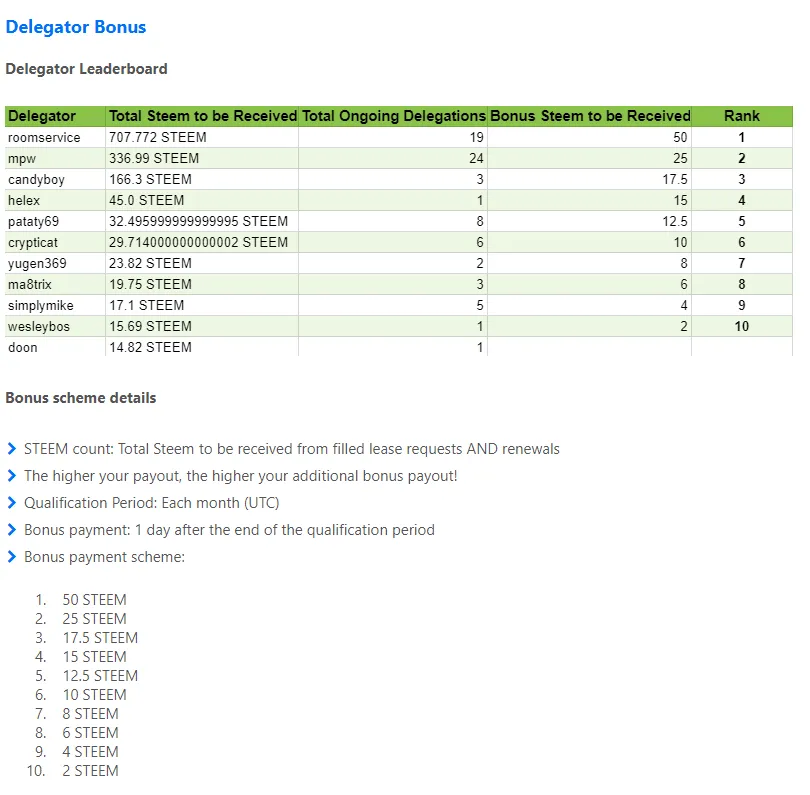Click the 17.1 STEEM value
Screen dimensions: 810x795
[147, 305]
